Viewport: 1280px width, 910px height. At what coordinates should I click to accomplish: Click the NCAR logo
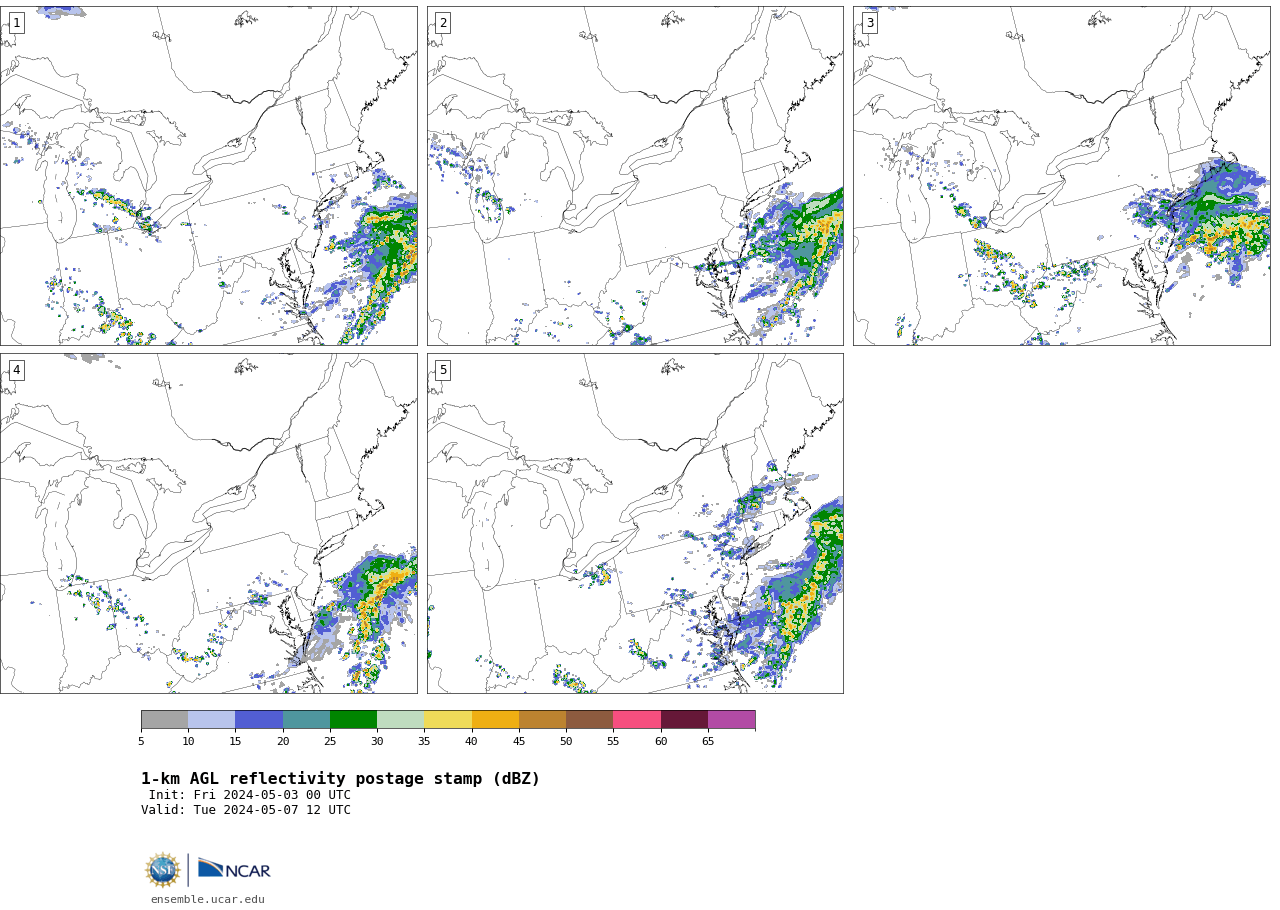pyautogui.click(x=234, y=869)
